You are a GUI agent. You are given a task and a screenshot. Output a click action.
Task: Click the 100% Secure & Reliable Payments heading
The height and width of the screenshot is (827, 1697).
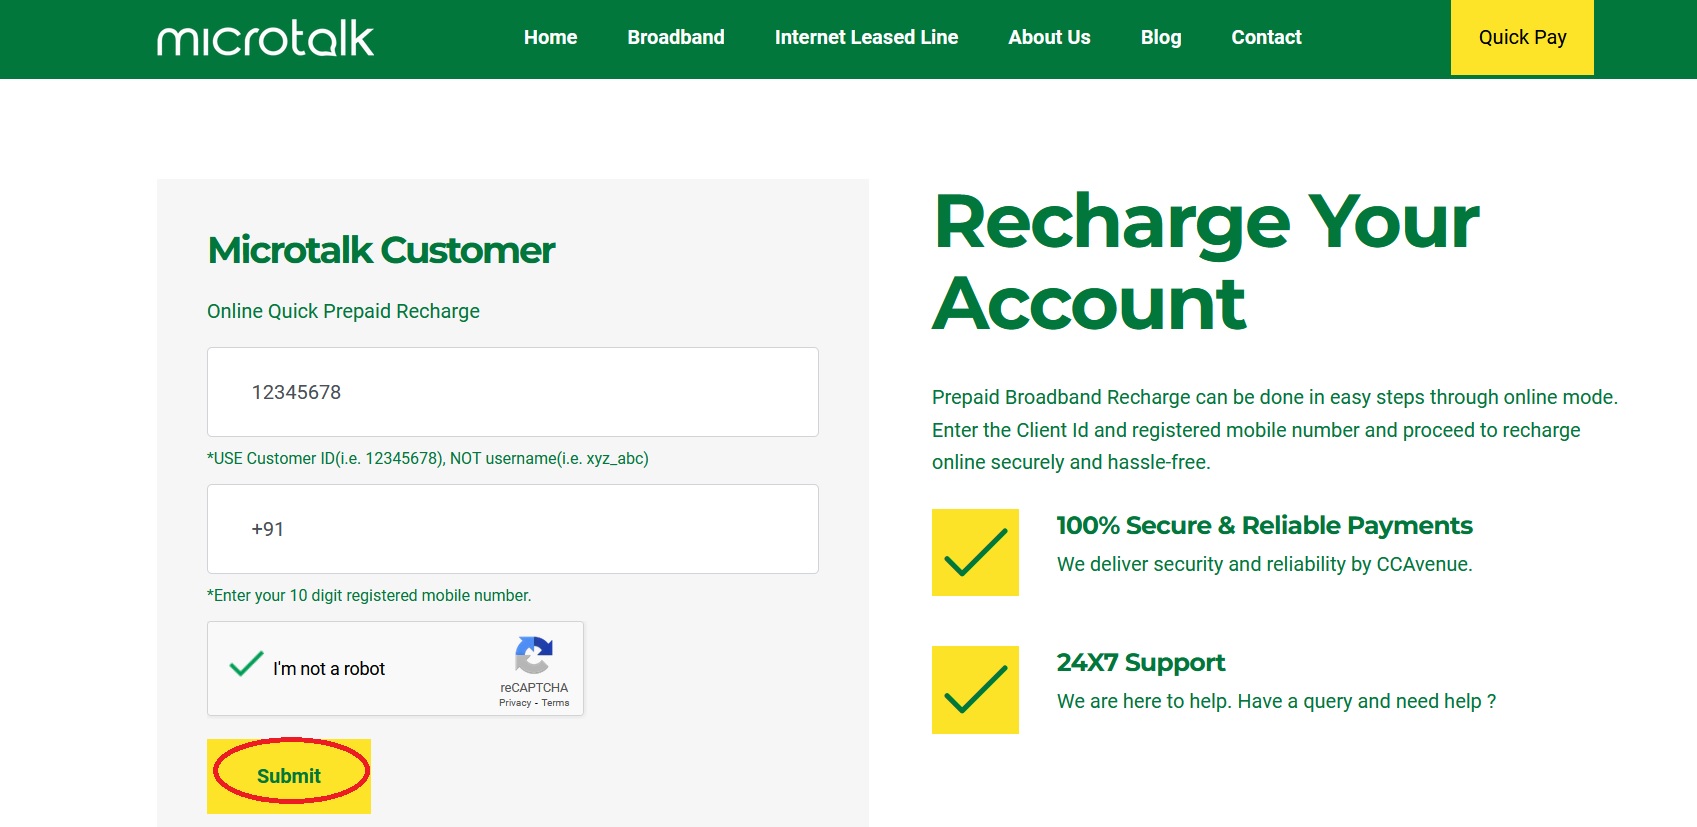(1264, 526)
